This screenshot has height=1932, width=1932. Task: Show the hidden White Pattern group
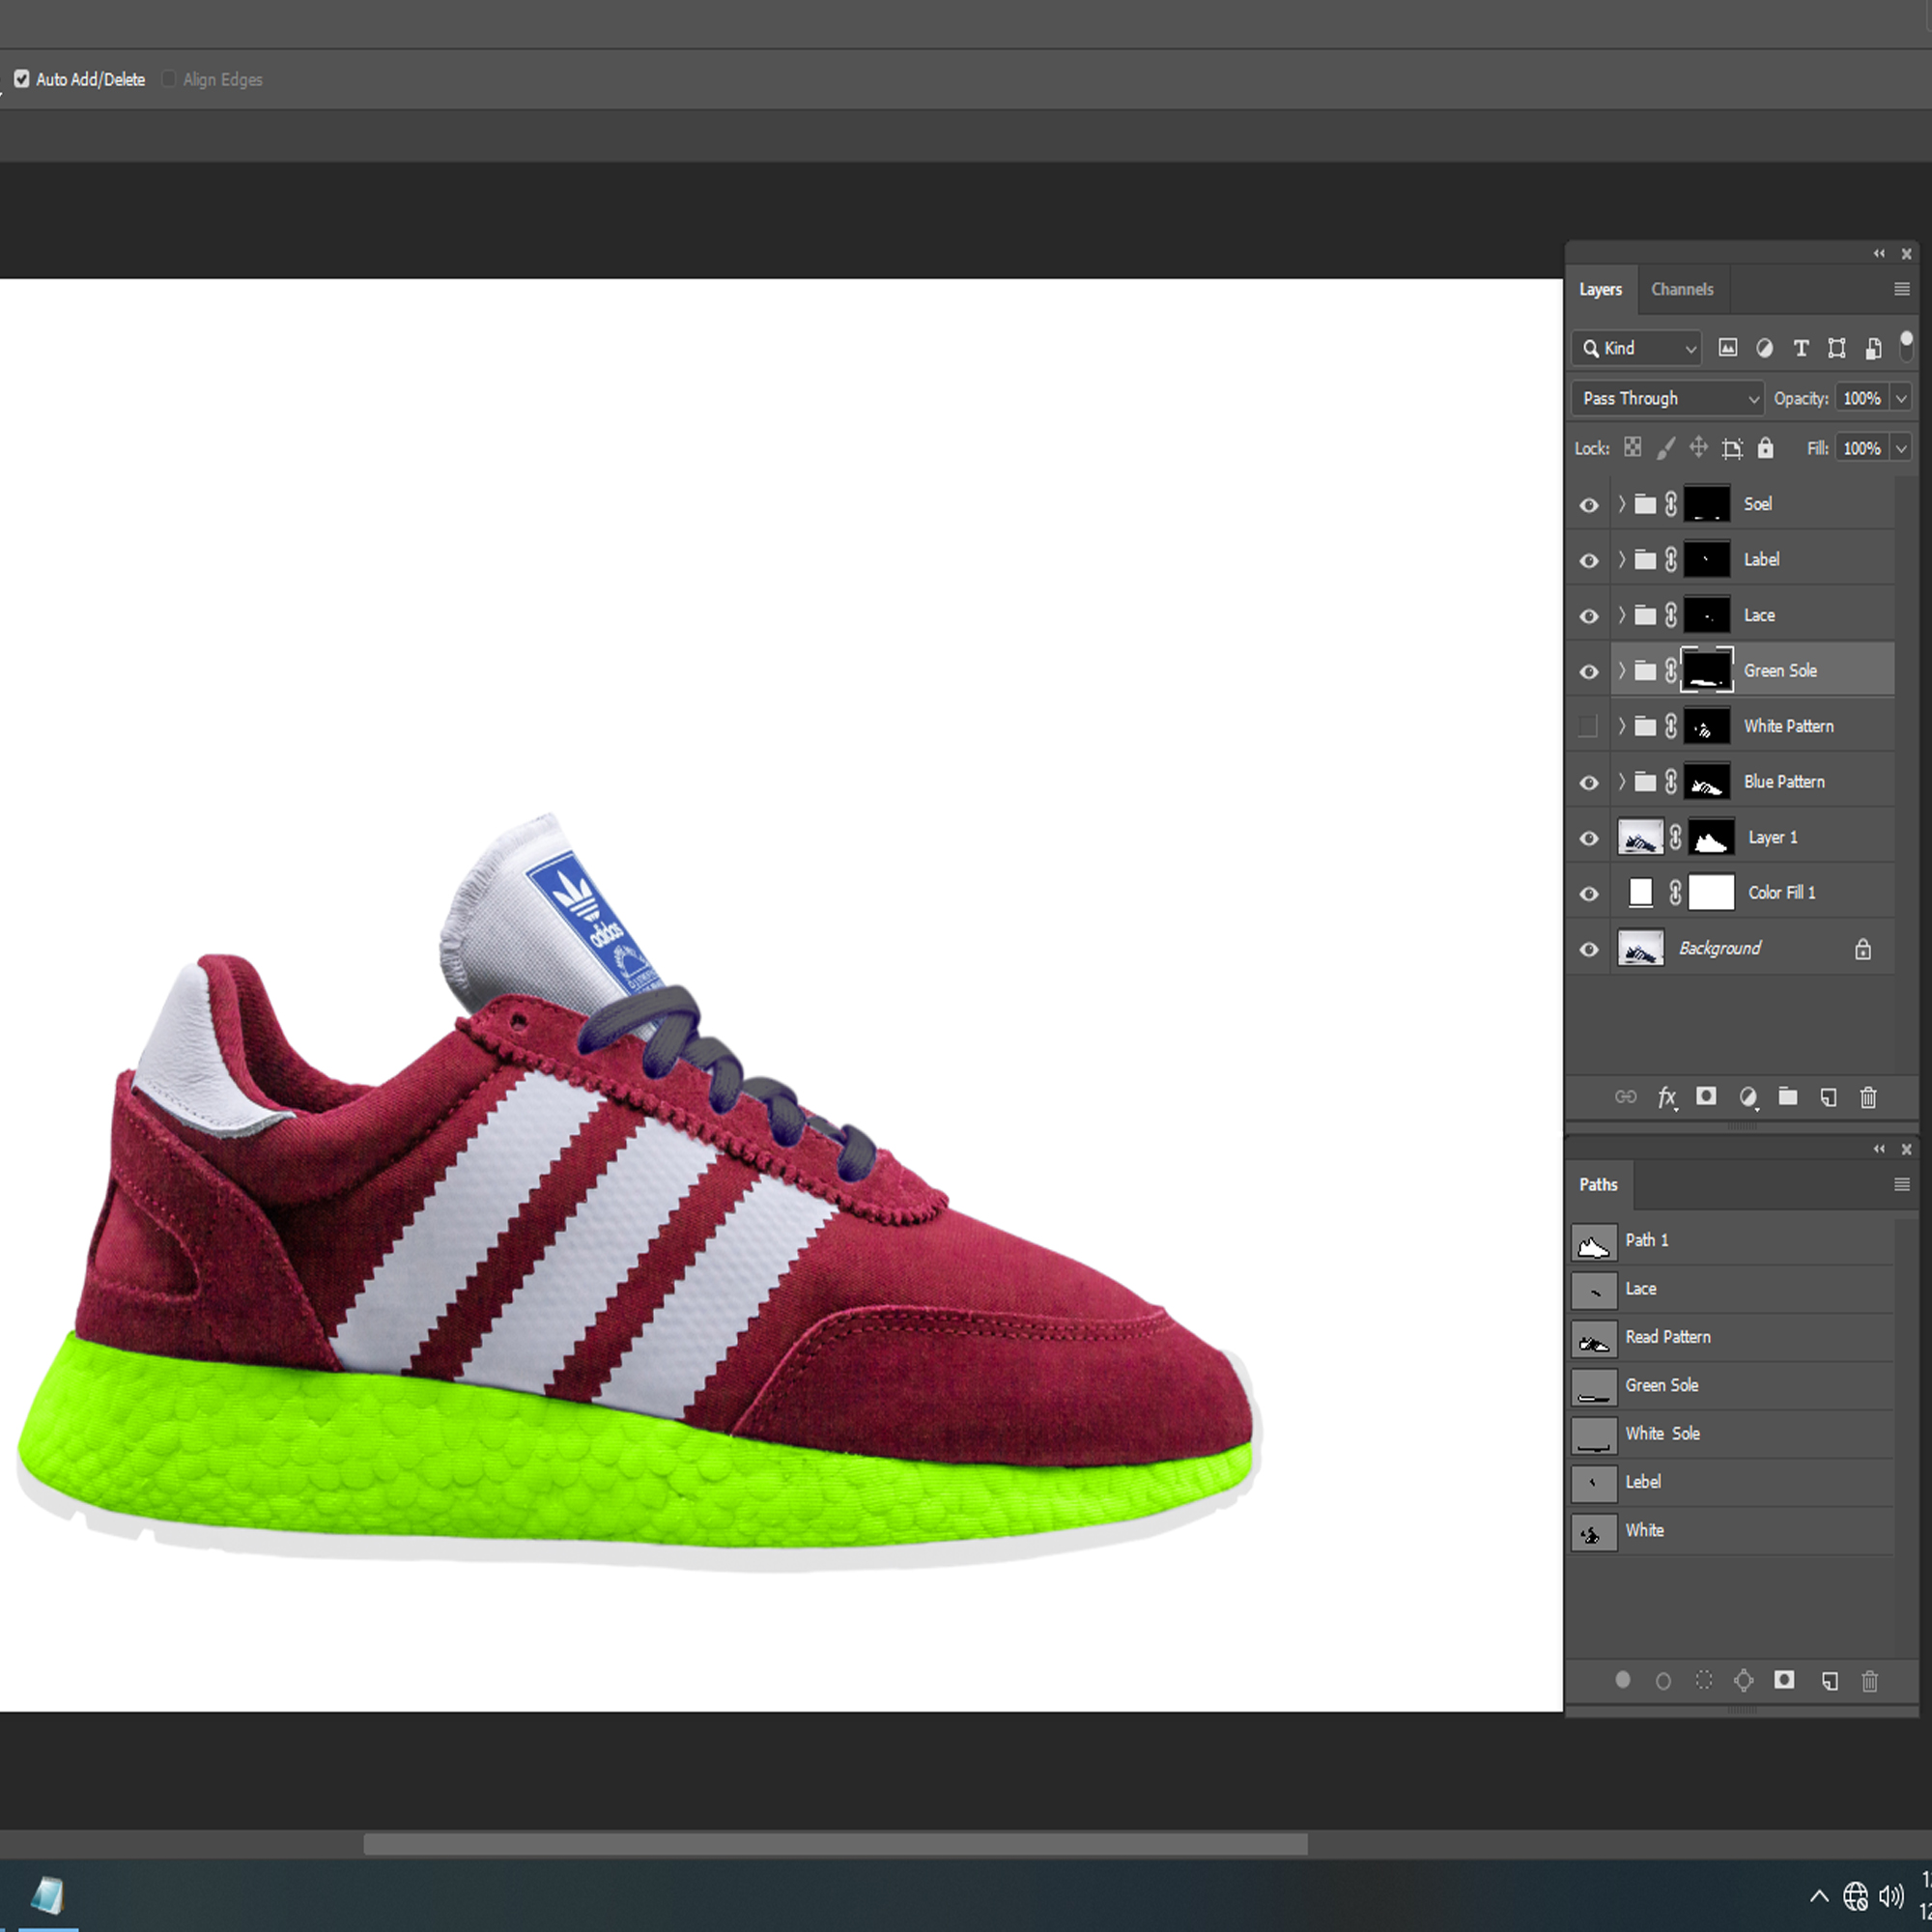click(1587, 726)
